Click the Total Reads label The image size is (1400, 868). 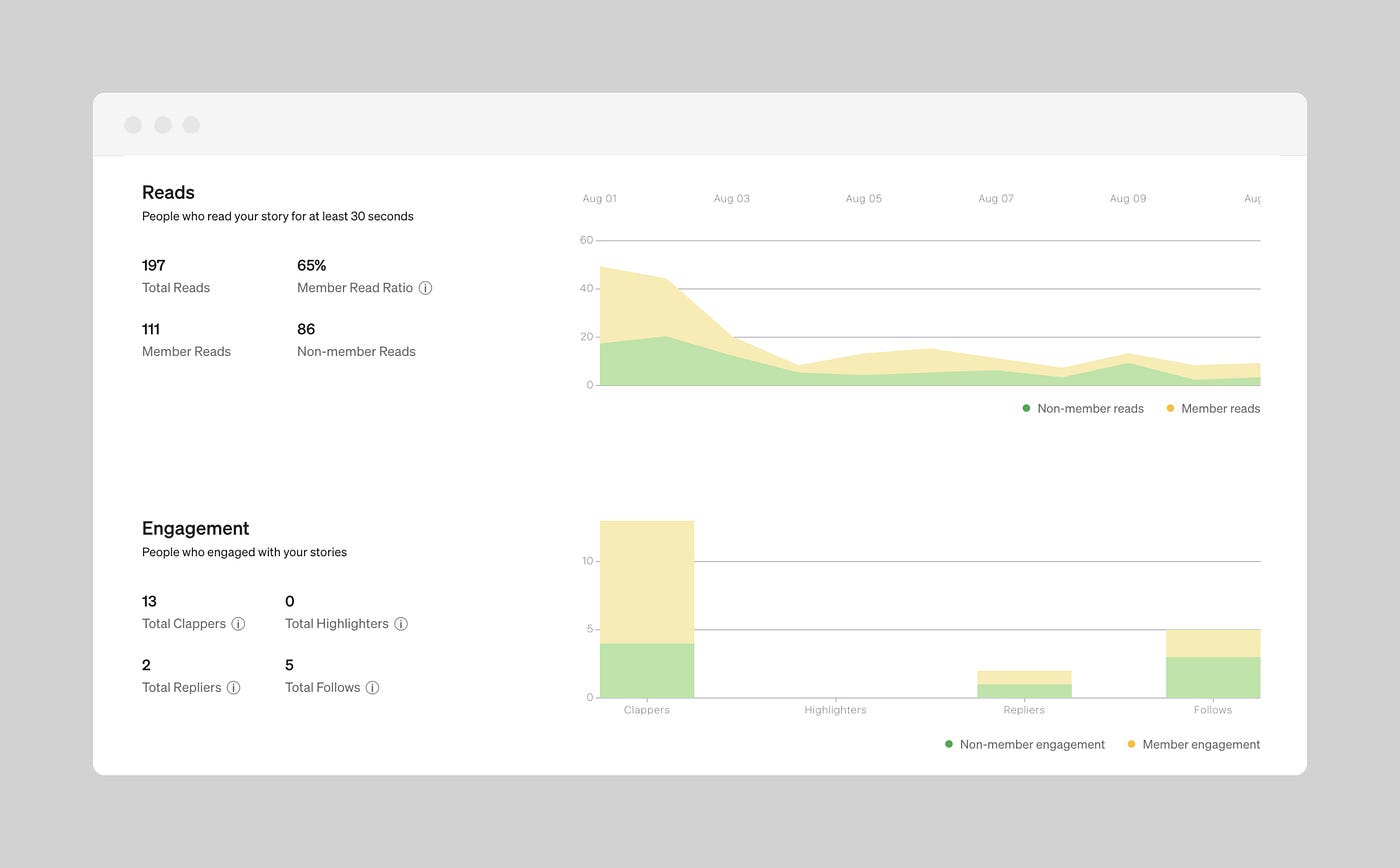pos(176,288)
